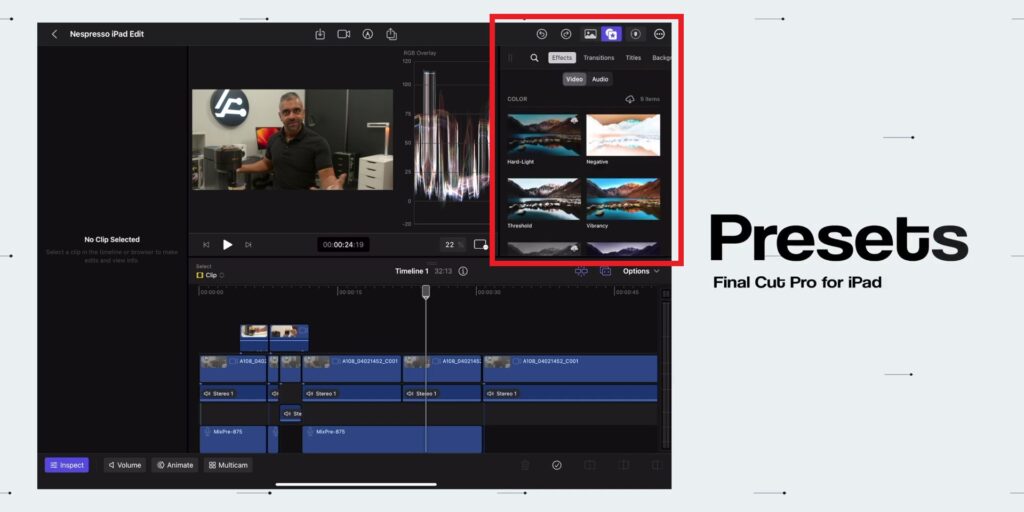Open the Clip select mode dropdown
This screenshot has width=1024, height=512.
(x=210, y=276)
